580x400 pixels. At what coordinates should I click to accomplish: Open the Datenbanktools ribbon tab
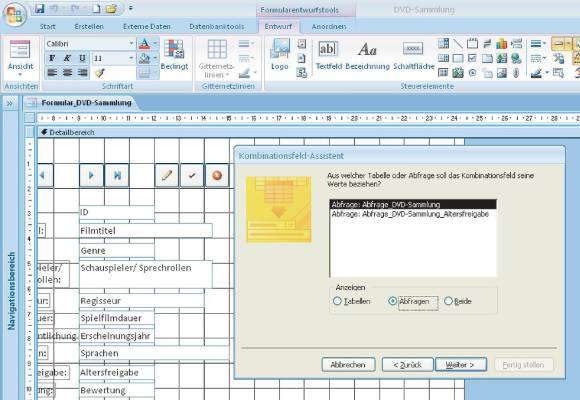(217, 27)
